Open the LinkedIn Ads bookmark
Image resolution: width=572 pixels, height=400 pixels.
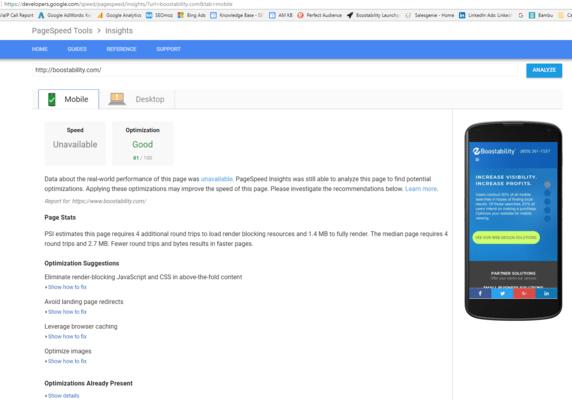click(485, 15)
